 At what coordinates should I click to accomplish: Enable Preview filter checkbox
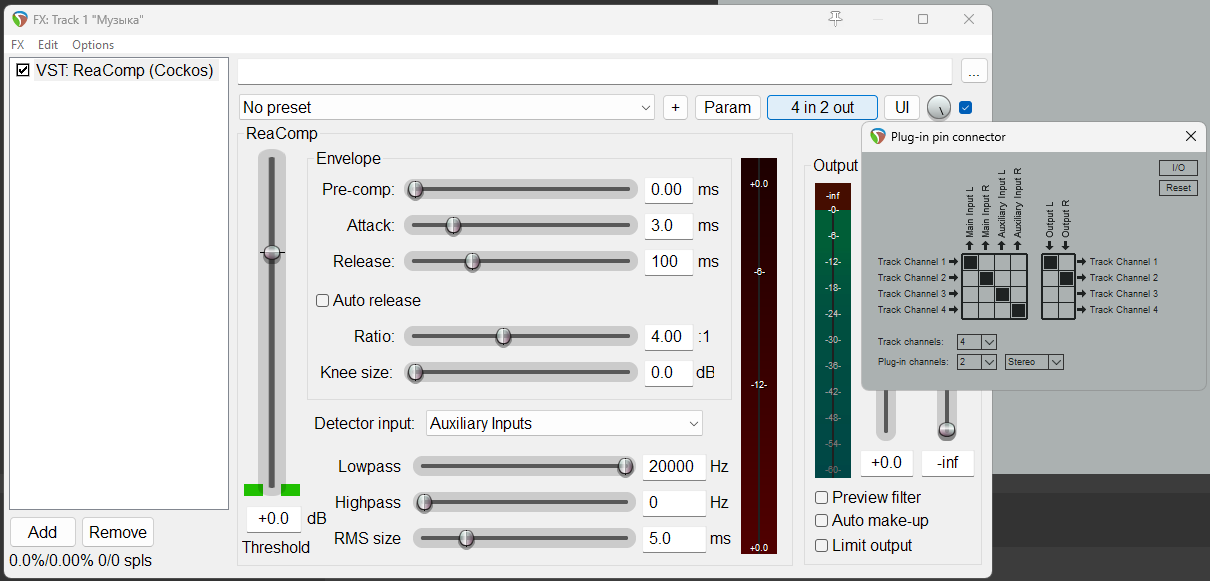pyautogui.click(x=821, y=497)
